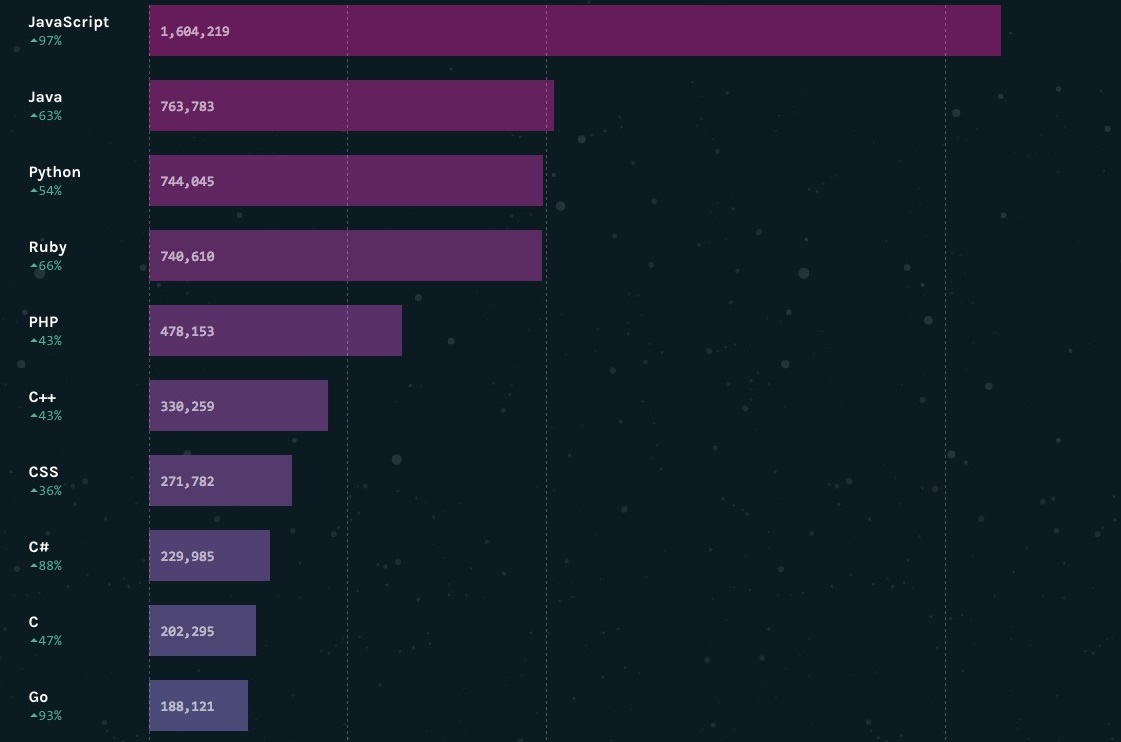The height and width of the screenshot is (742, 1121).
Task: Select the Python bar showing 744,045
Action: tap(346, 181)
